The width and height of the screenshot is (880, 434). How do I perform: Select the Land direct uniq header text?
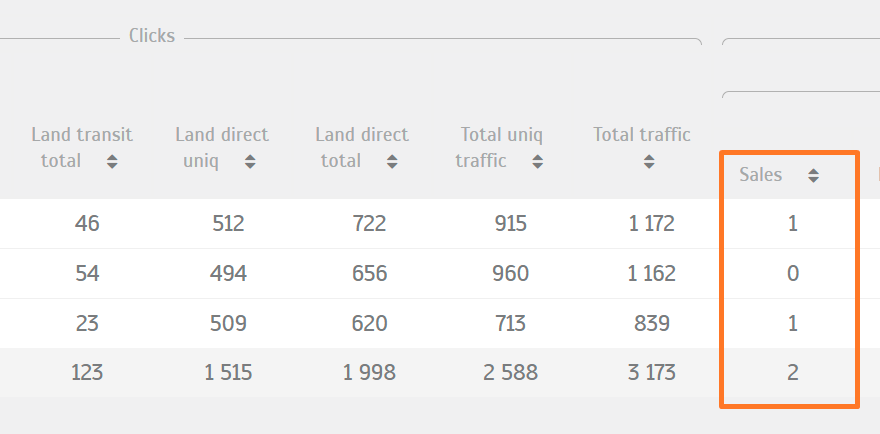coord(222,148)
